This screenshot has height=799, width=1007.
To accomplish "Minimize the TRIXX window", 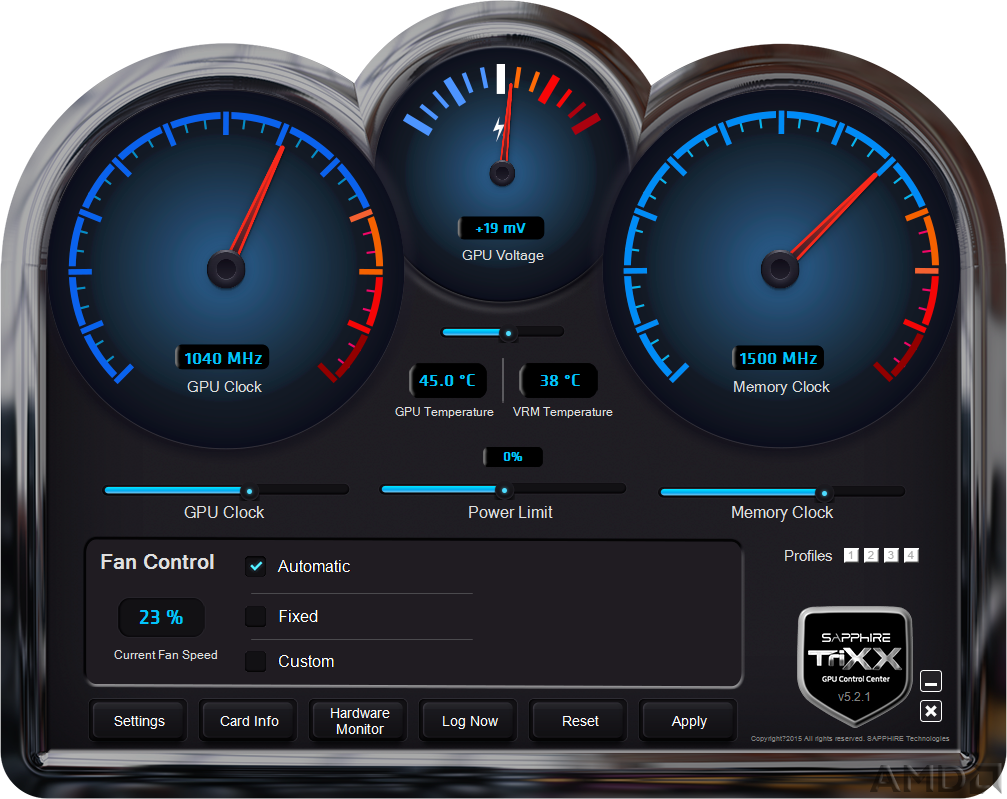I will pyautogui.click(x=931, y=681).
